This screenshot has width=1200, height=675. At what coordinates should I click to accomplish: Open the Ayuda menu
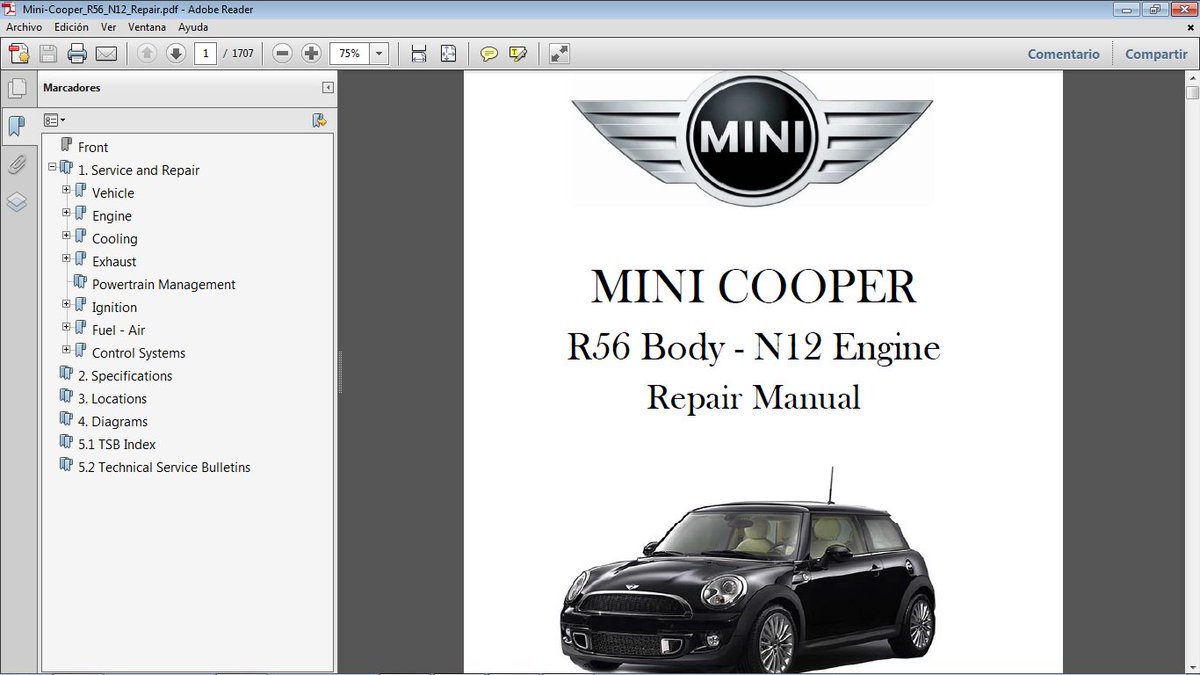(x=193, y=27)
